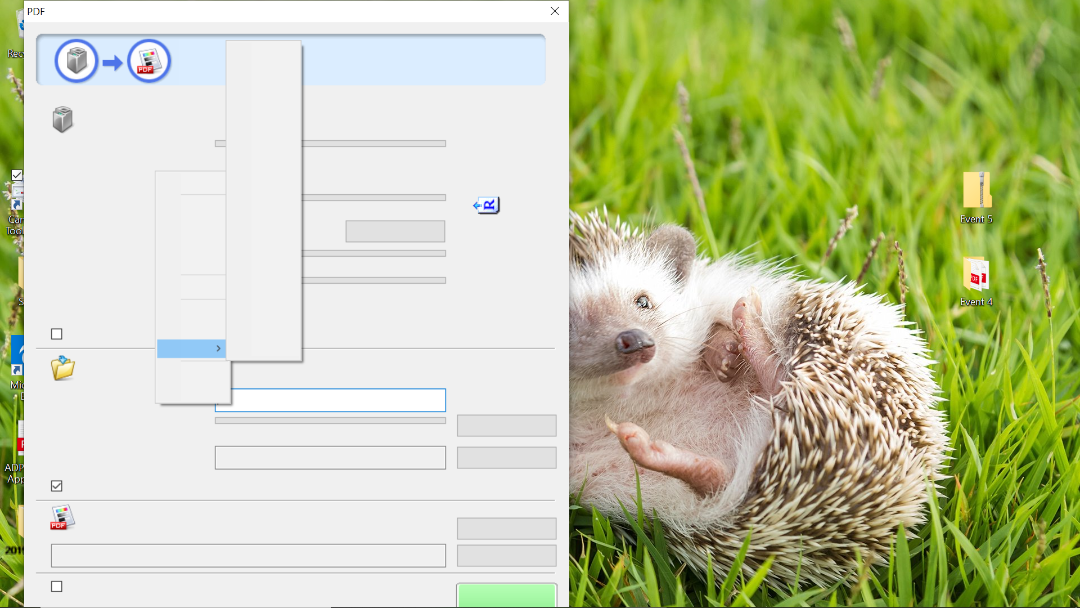Click the circled PDF icon in the blue banner
Image resolution: width=1080 pixels, height=608 pixels.
[x=149, y=61]
